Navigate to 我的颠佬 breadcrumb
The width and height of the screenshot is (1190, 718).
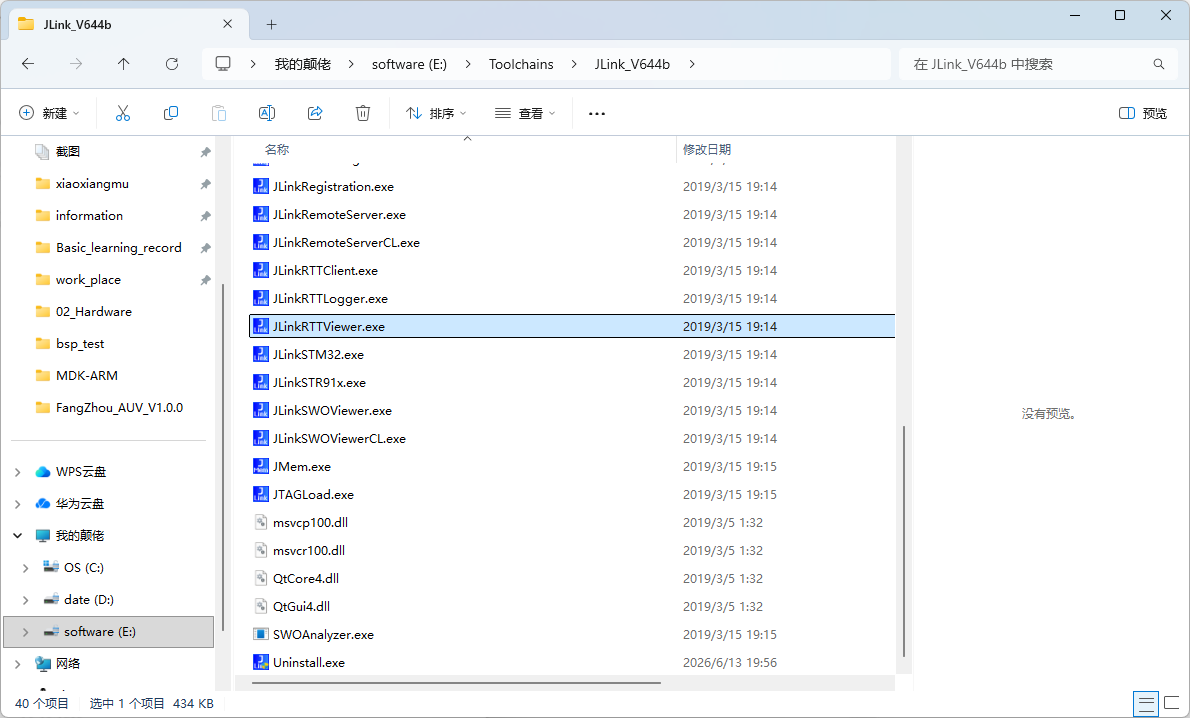pyautogui.click(x=303, y=64)
